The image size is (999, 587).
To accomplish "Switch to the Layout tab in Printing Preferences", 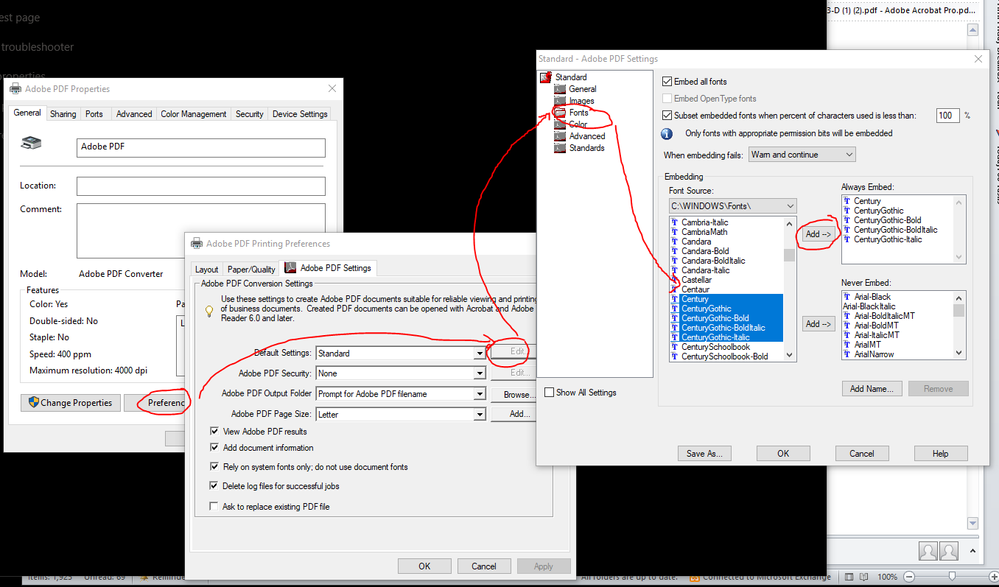I will (x=206, y=269).
